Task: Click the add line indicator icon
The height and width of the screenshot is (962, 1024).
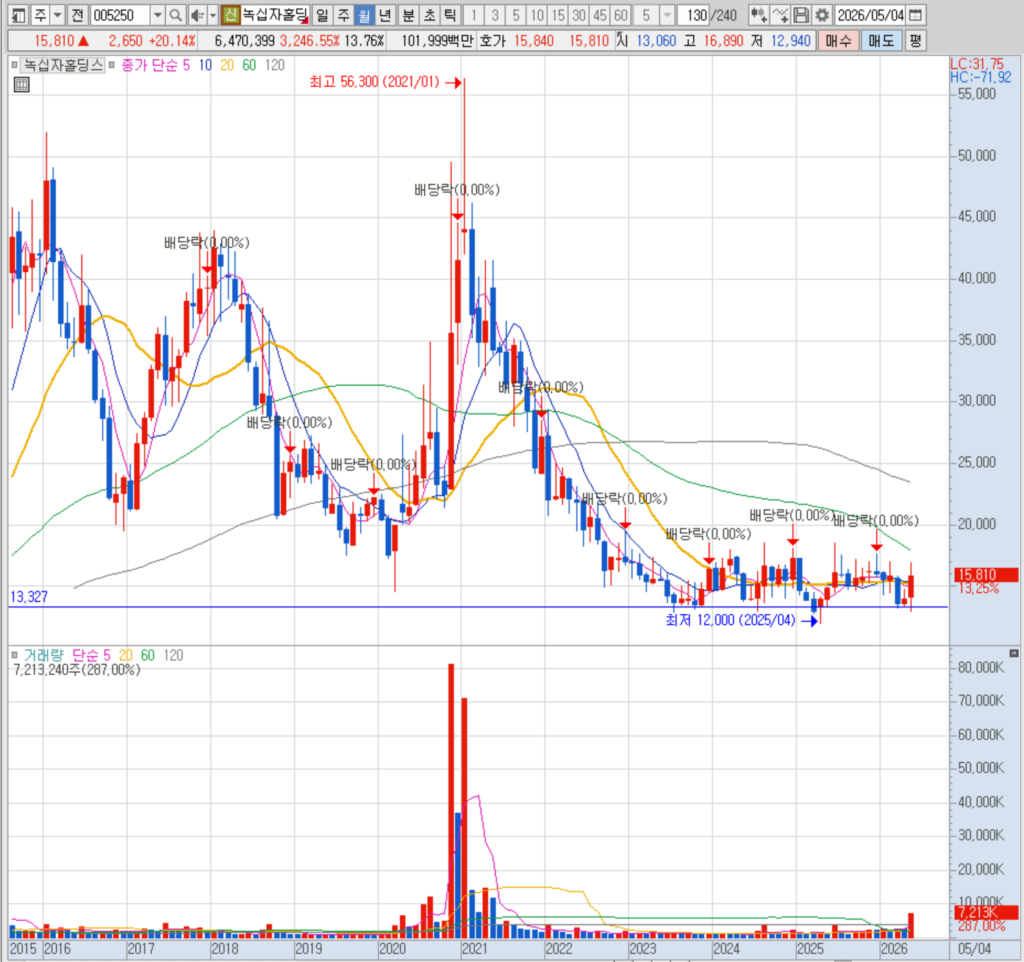Action: (x=780, y=15)
